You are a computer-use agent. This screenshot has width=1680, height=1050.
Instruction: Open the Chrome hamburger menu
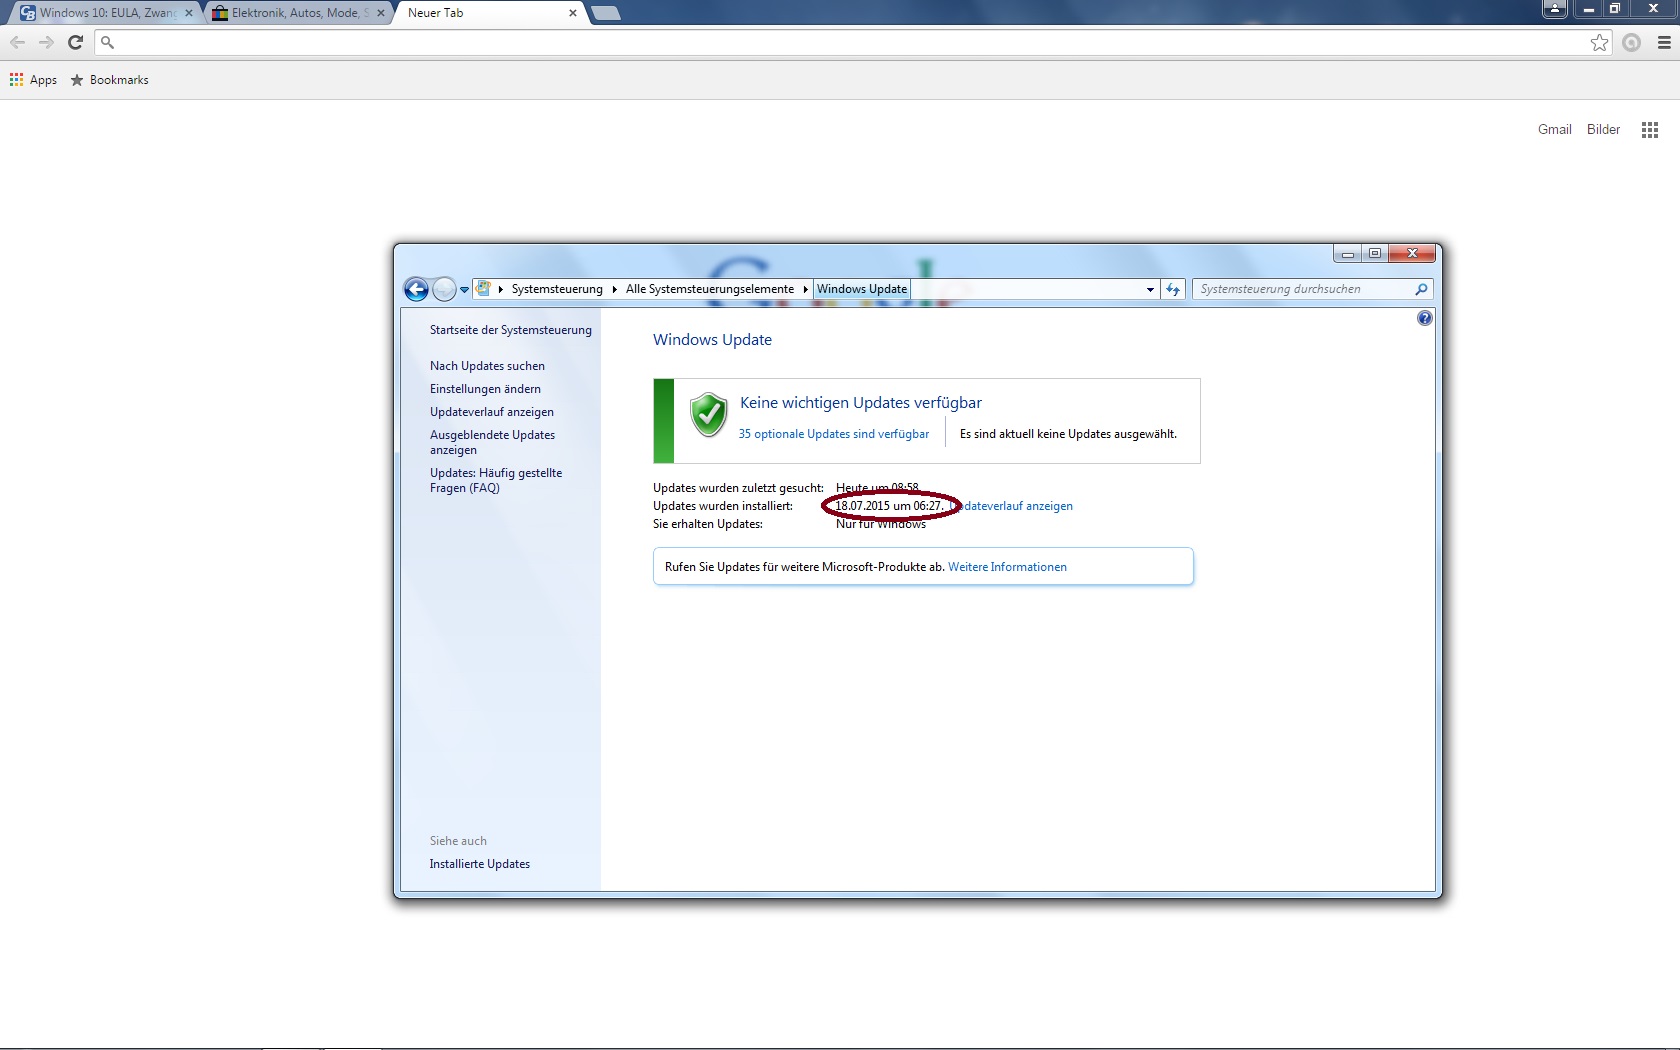1664,42
